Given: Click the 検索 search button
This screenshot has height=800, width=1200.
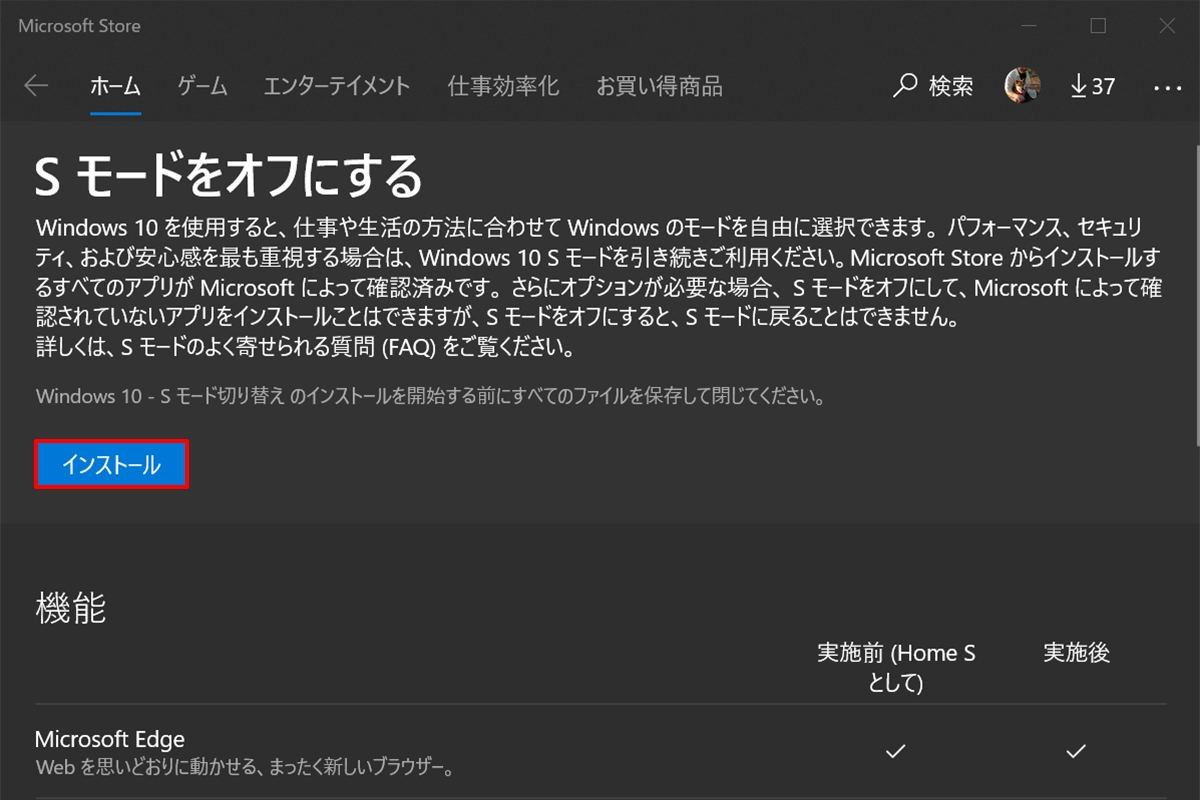Looking at the screenshot, I should (934, 86).
